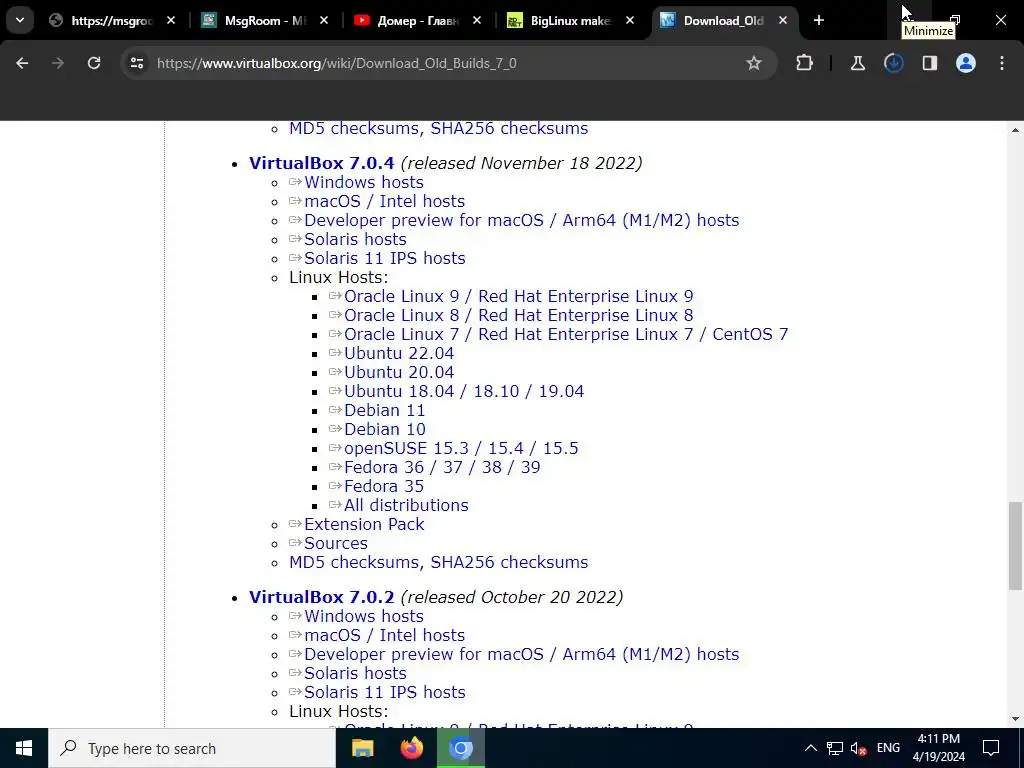Download 7.0.4 Solaris 11 IPS hosts

click(x=384, y=258)
